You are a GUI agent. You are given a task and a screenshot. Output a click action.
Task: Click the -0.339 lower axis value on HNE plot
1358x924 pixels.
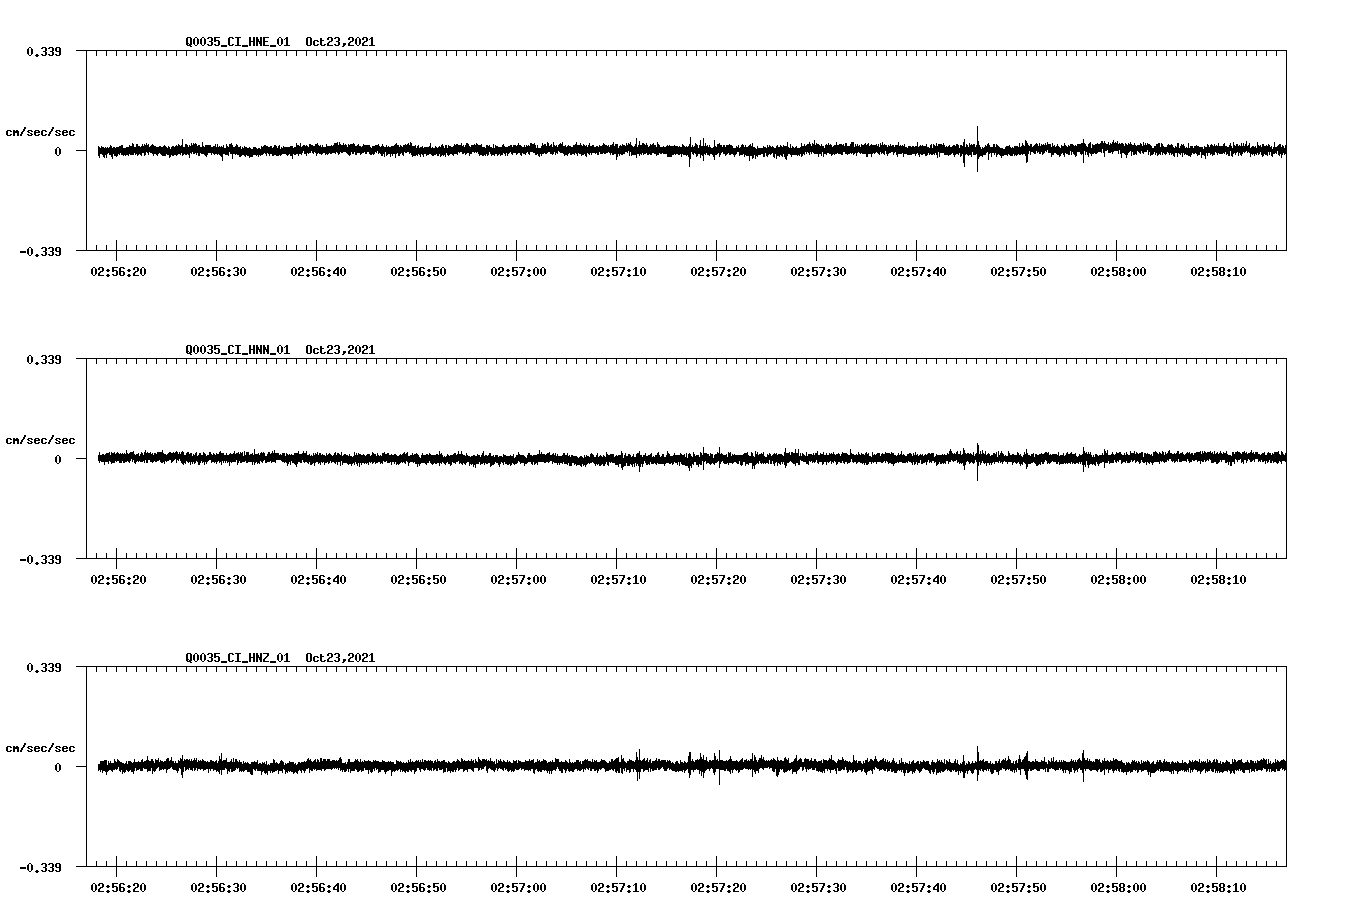pos(40,251)
